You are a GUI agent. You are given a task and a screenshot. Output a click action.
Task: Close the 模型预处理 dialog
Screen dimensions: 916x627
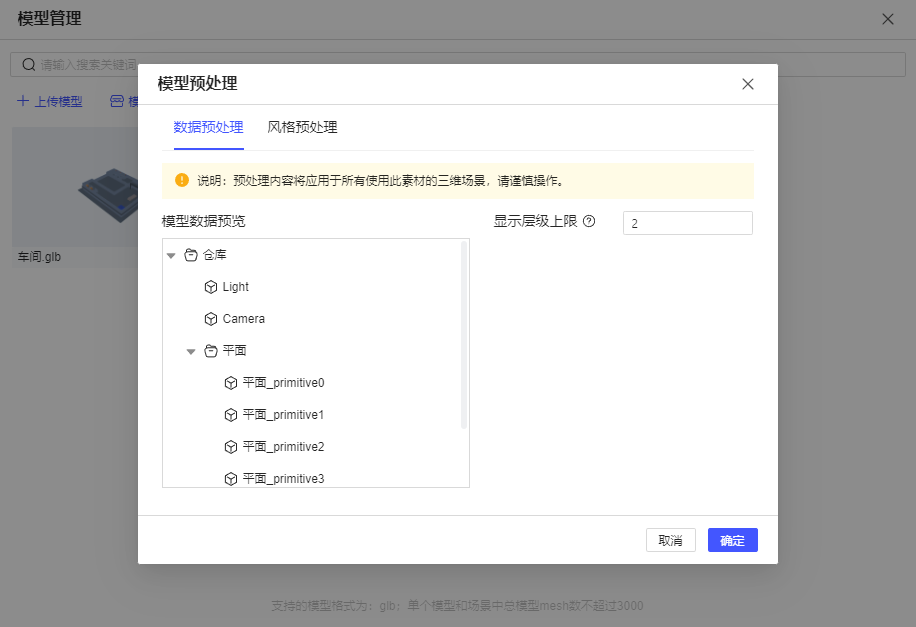click(748, 84)
